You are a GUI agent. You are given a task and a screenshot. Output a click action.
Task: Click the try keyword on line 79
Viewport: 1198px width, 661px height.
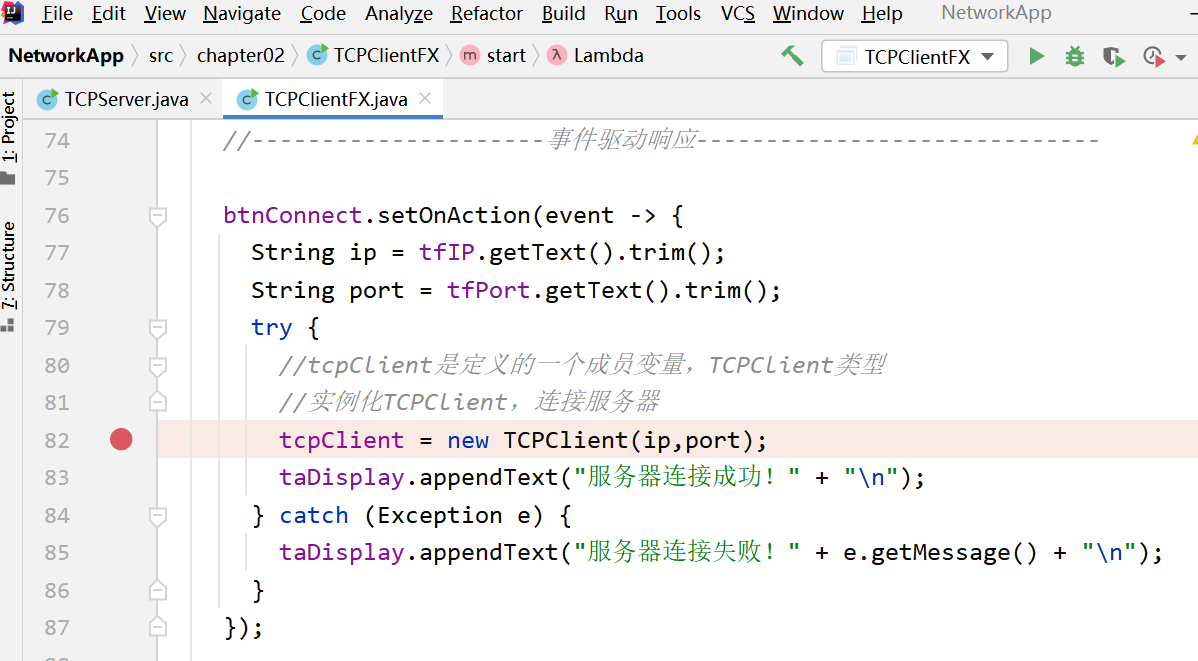(x=271, y=329)
